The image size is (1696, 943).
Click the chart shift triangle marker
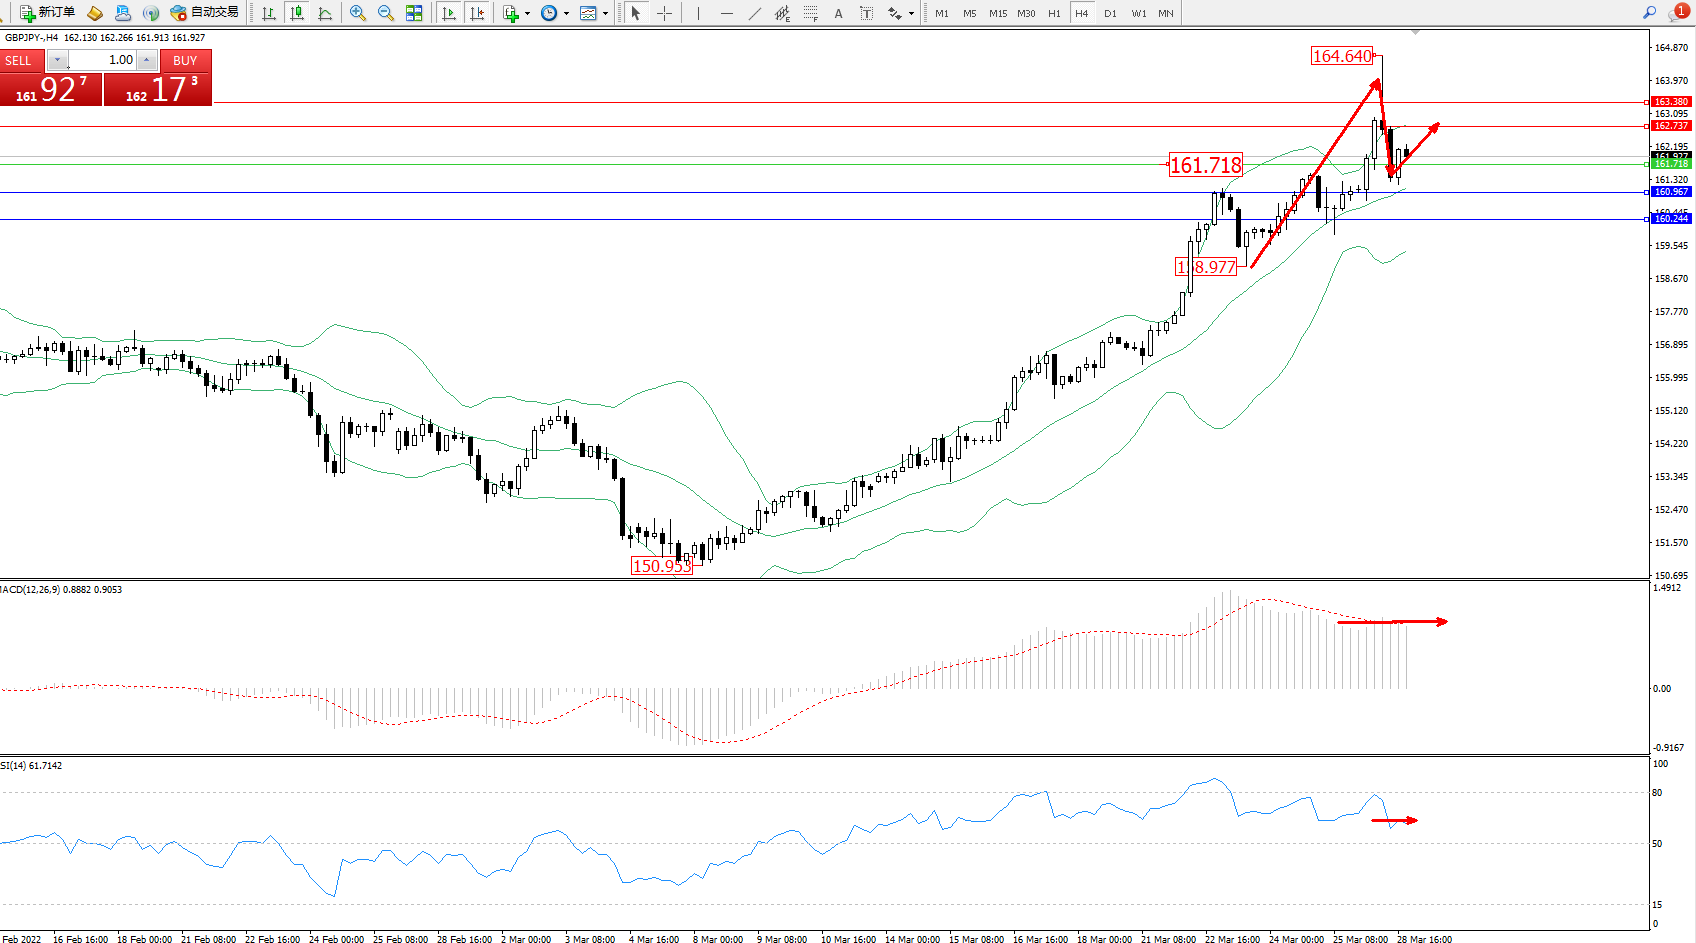pyautogui.click(x=1415, y=33)
